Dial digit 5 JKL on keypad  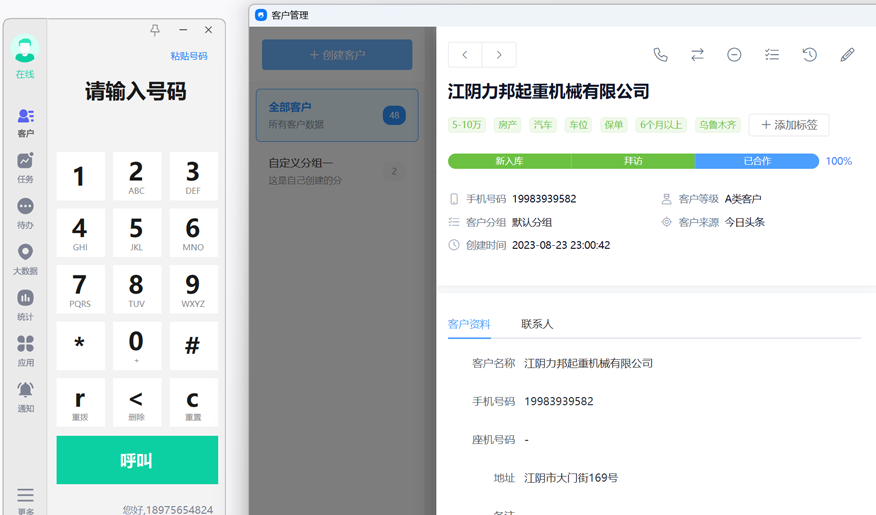click(137, 232)
